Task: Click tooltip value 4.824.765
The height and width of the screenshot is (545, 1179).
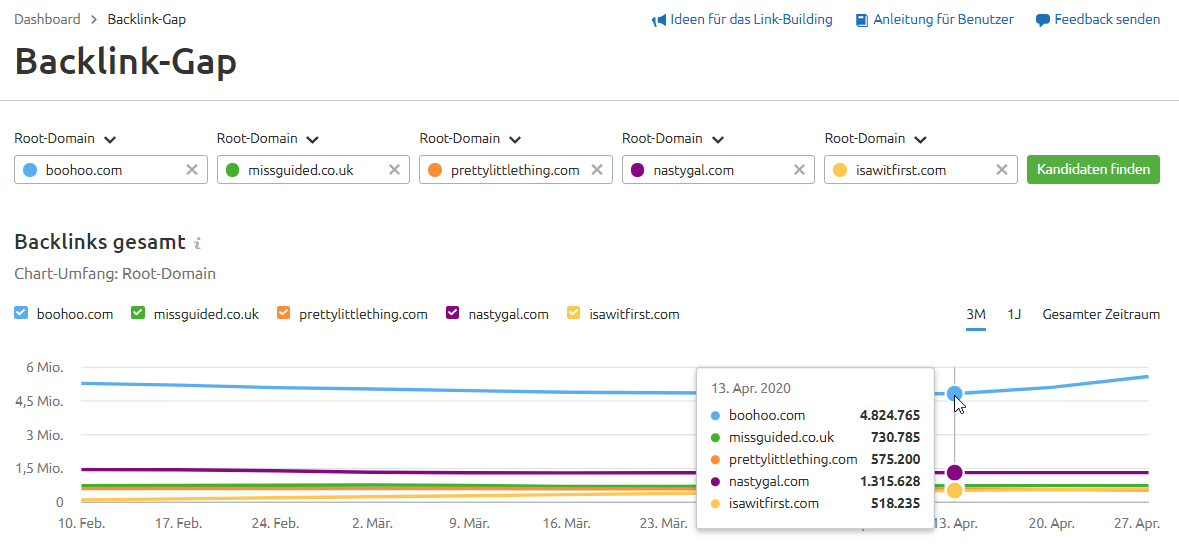Action: (x=890, y=415)
